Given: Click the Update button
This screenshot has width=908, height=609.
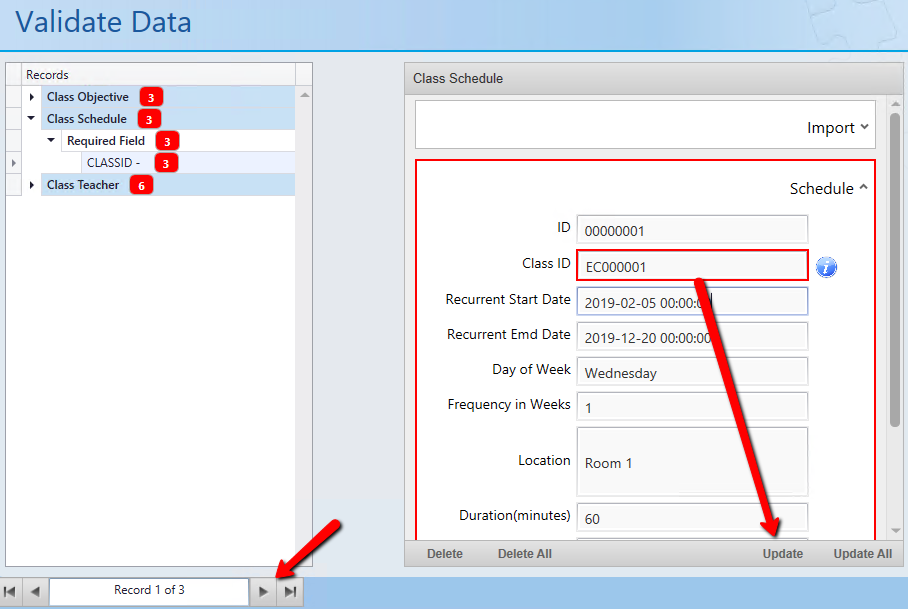Looking at the screenshot, I should tap(782, 554).
